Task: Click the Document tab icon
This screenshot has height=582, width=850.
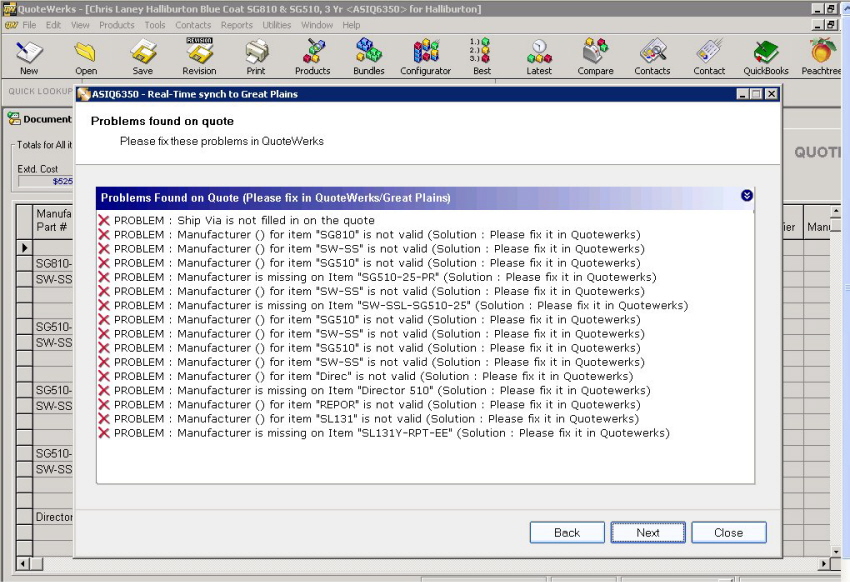Action: (14, 119)
